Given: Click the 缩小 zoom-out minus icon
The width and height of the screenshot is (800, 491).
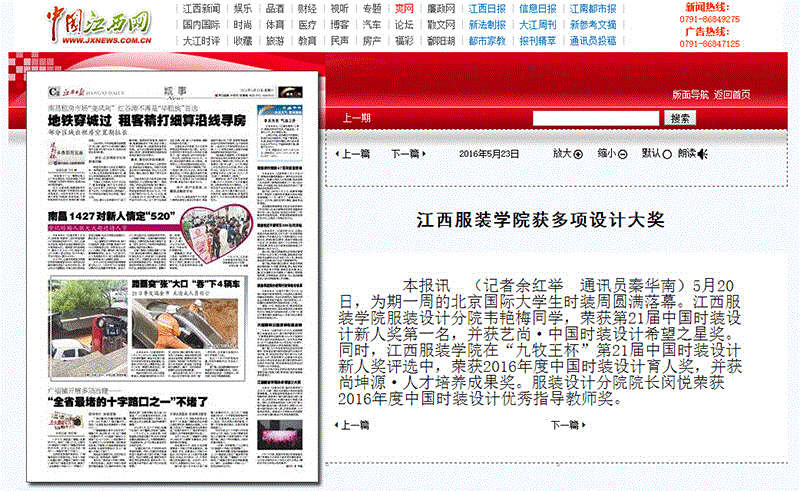Looking at the screenshot, I should 622,154.
